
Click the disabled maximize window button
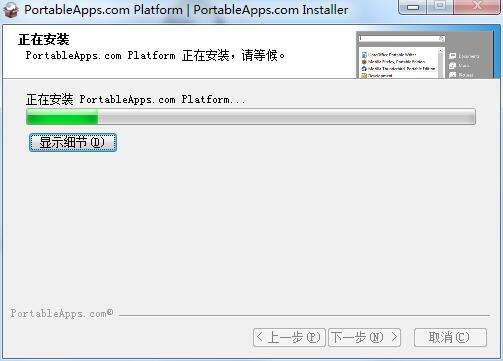click(x=440, y=7)
